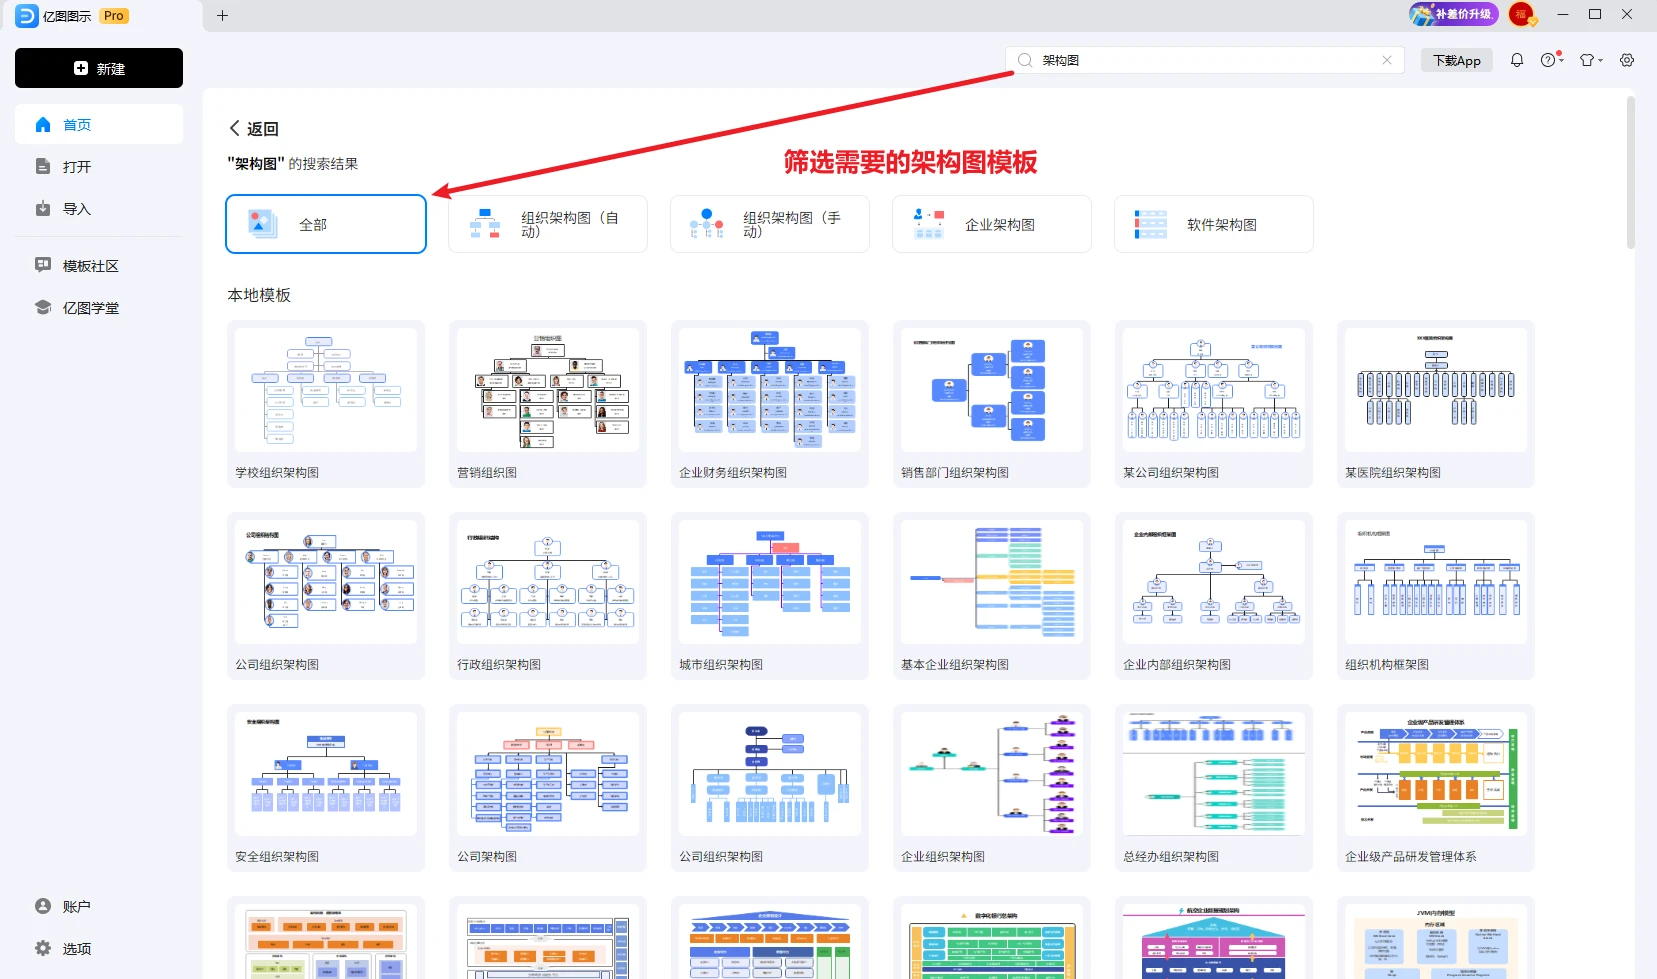Open the 某公司组织架构图 template thumbnail
This screenshot has height=979, width=1657.
click(1214, 390)
